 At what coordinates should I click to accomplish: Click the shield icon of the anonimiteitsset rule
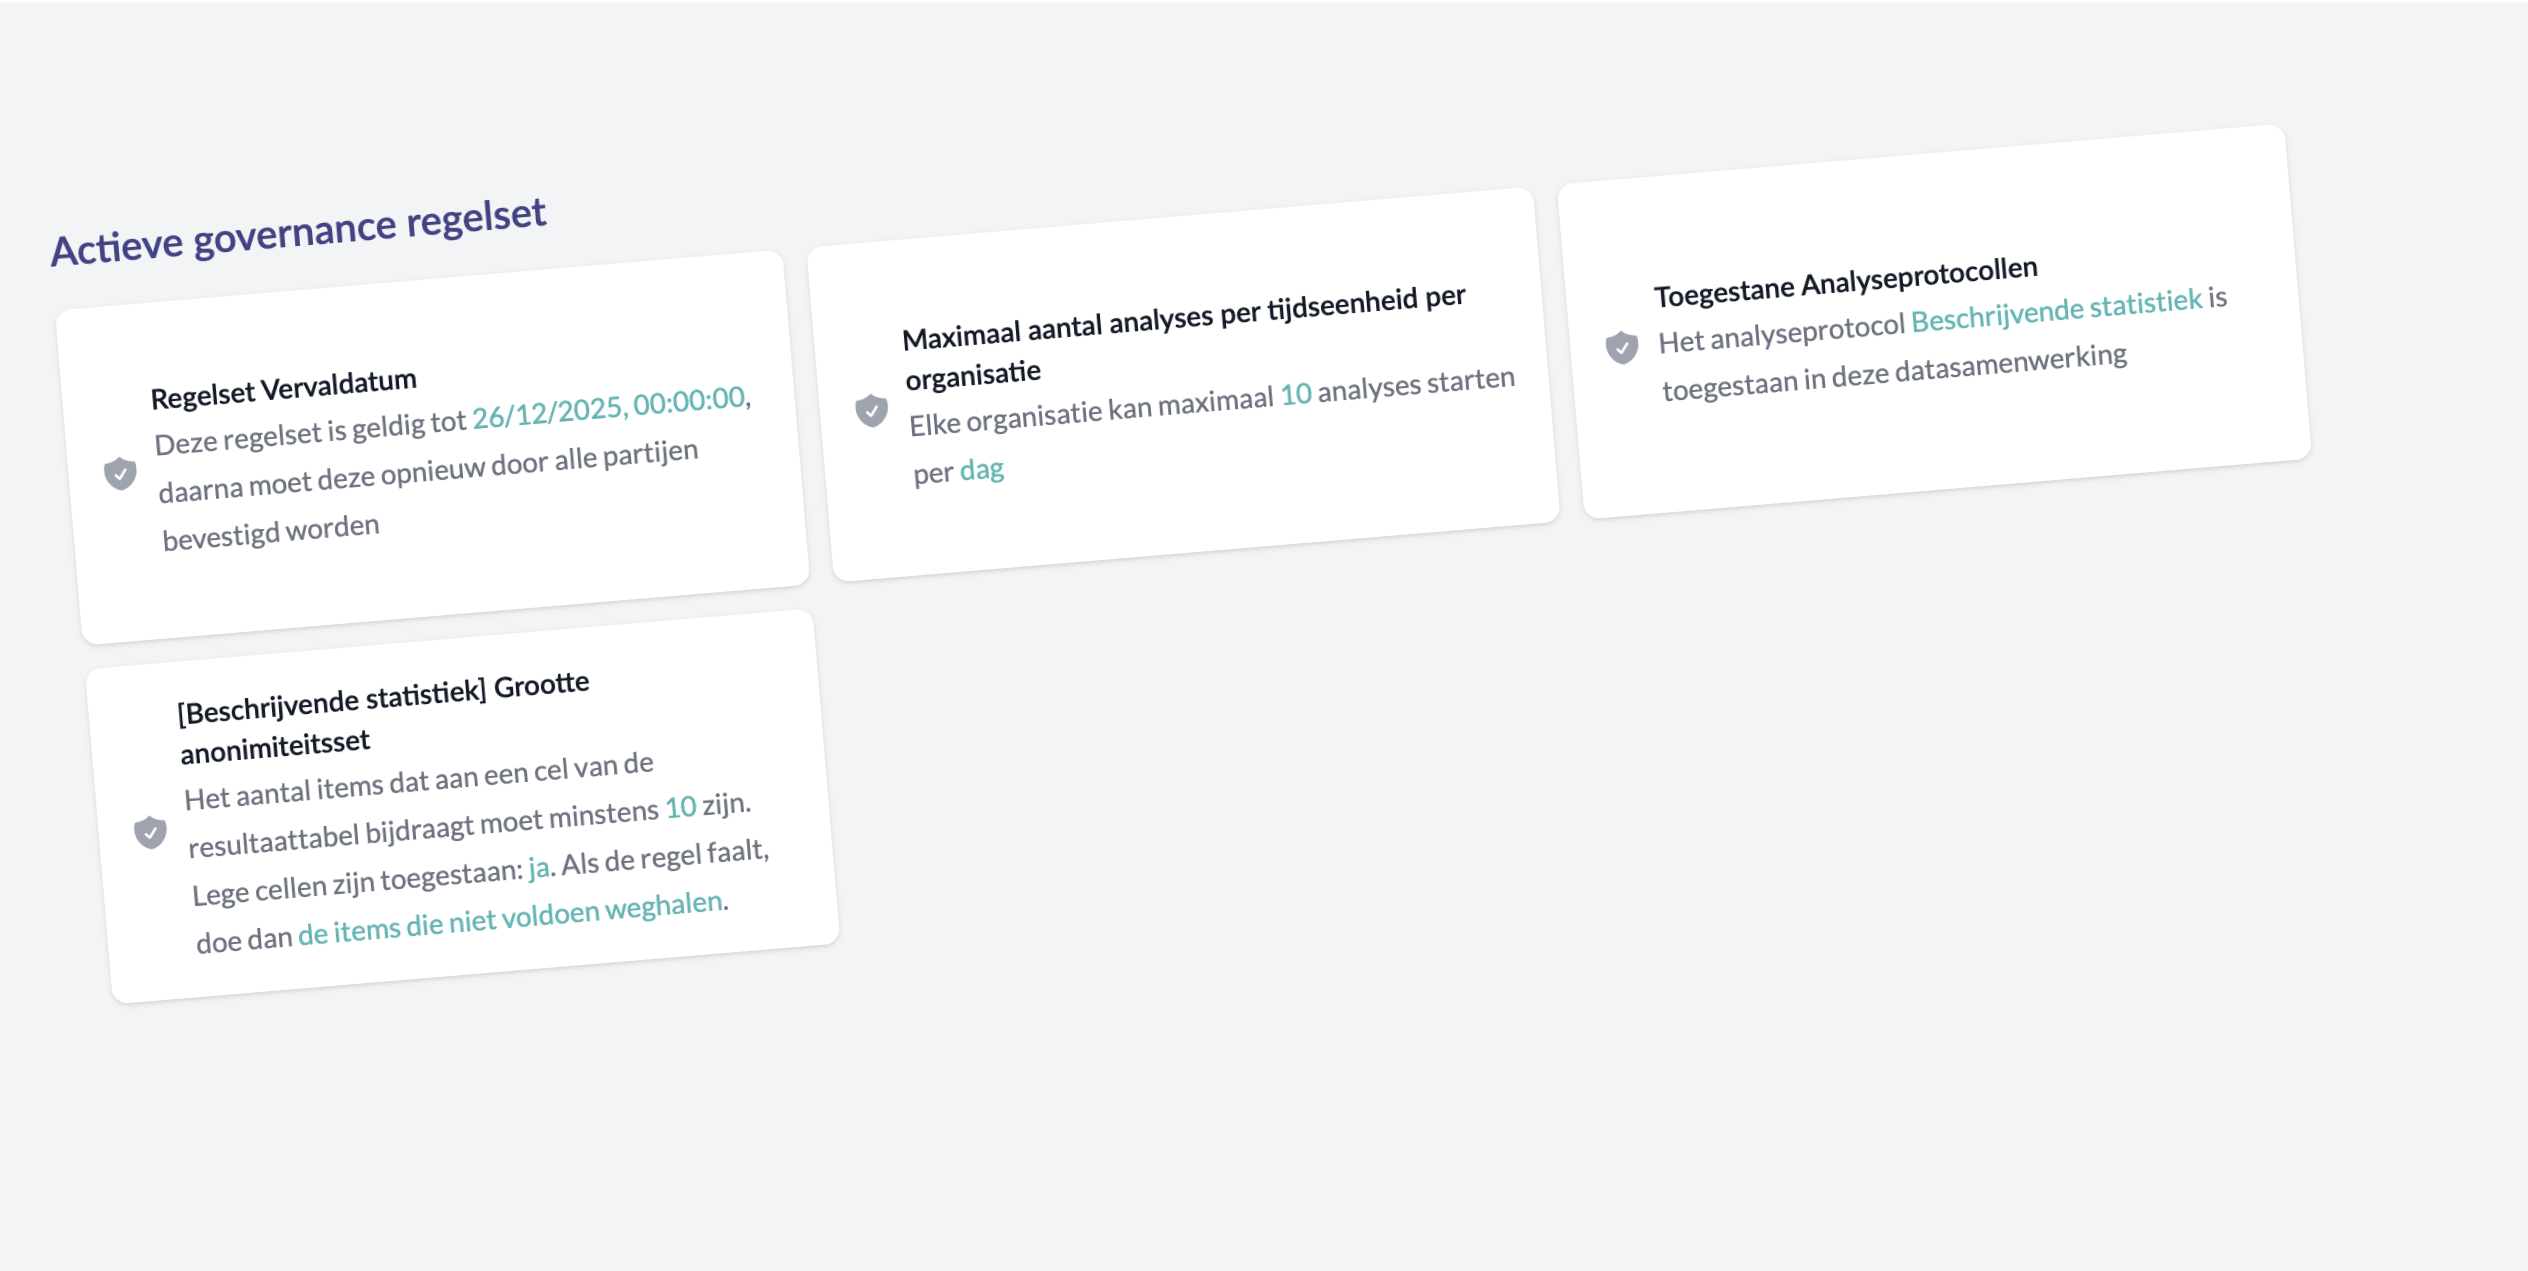click(x=150, y=832)
